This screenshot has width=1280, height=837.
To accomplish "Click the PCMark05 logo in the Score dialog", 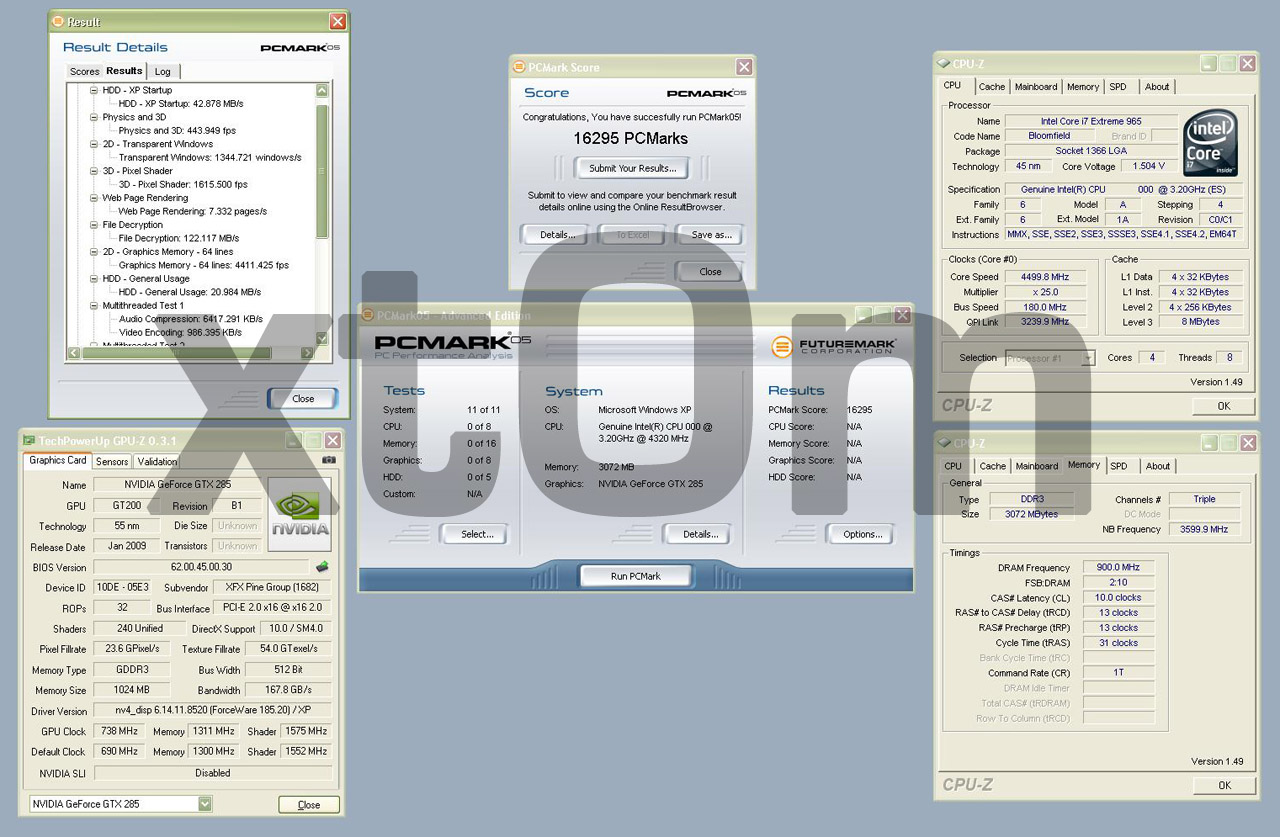I will coord(708,93).
